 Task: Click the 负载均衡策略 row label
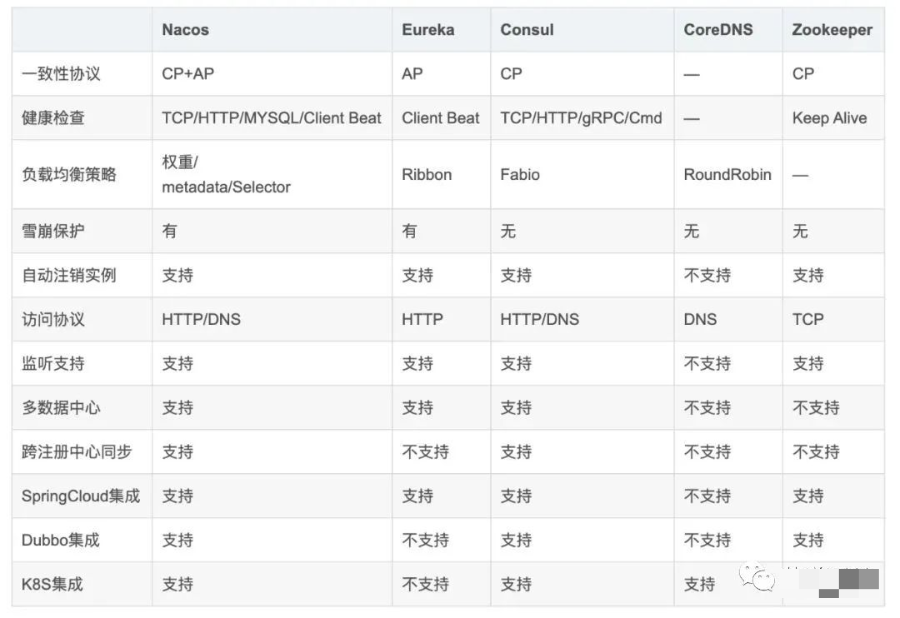point(69,174)
